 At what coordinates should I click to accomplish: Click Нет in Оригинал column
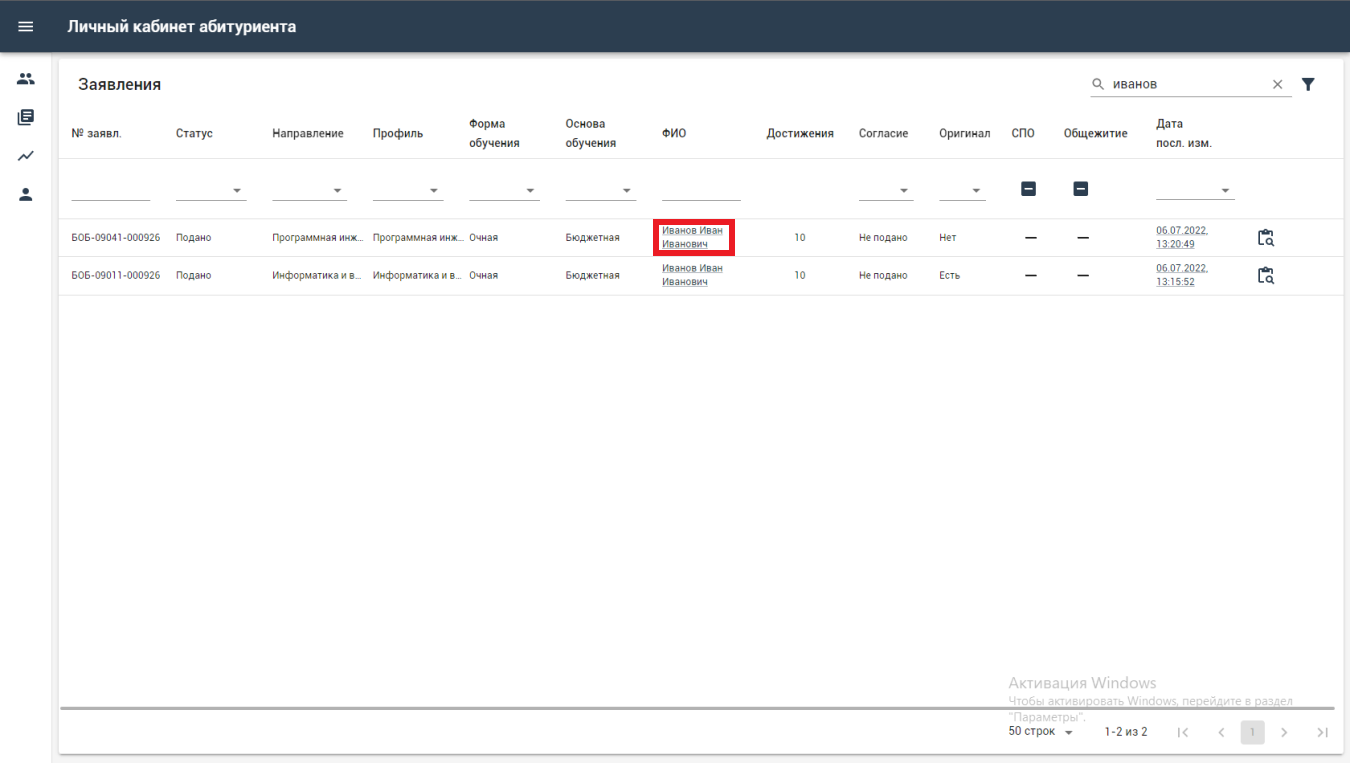948,238
